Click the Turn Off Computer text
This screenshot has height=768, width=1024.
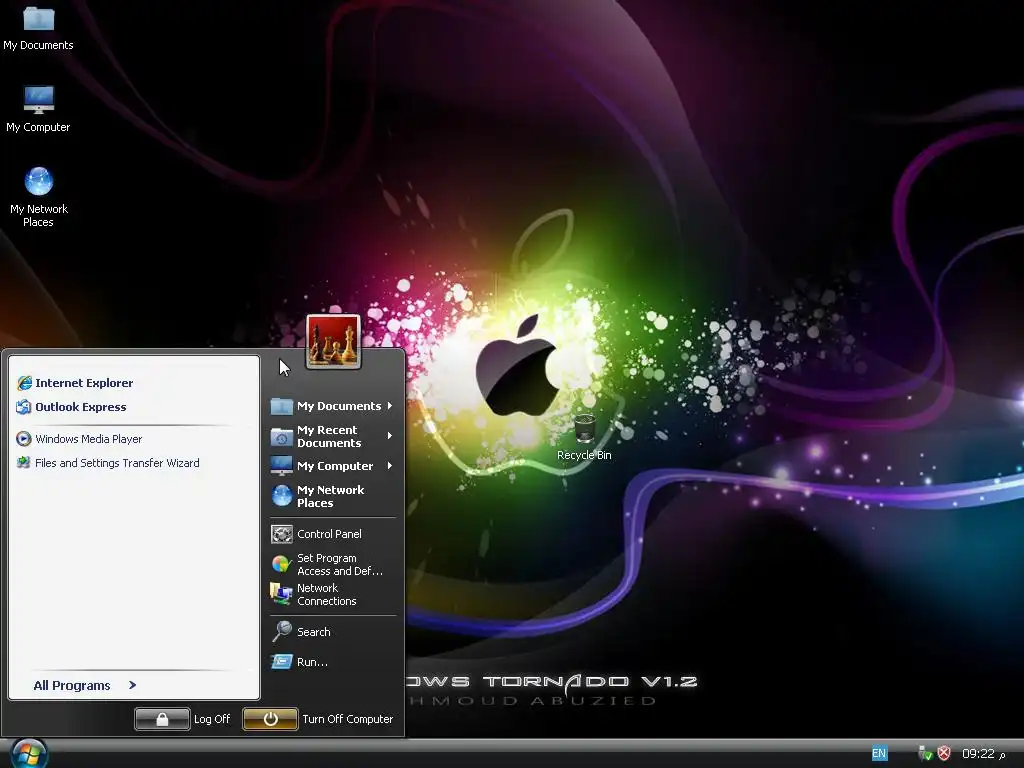(347, 719)
